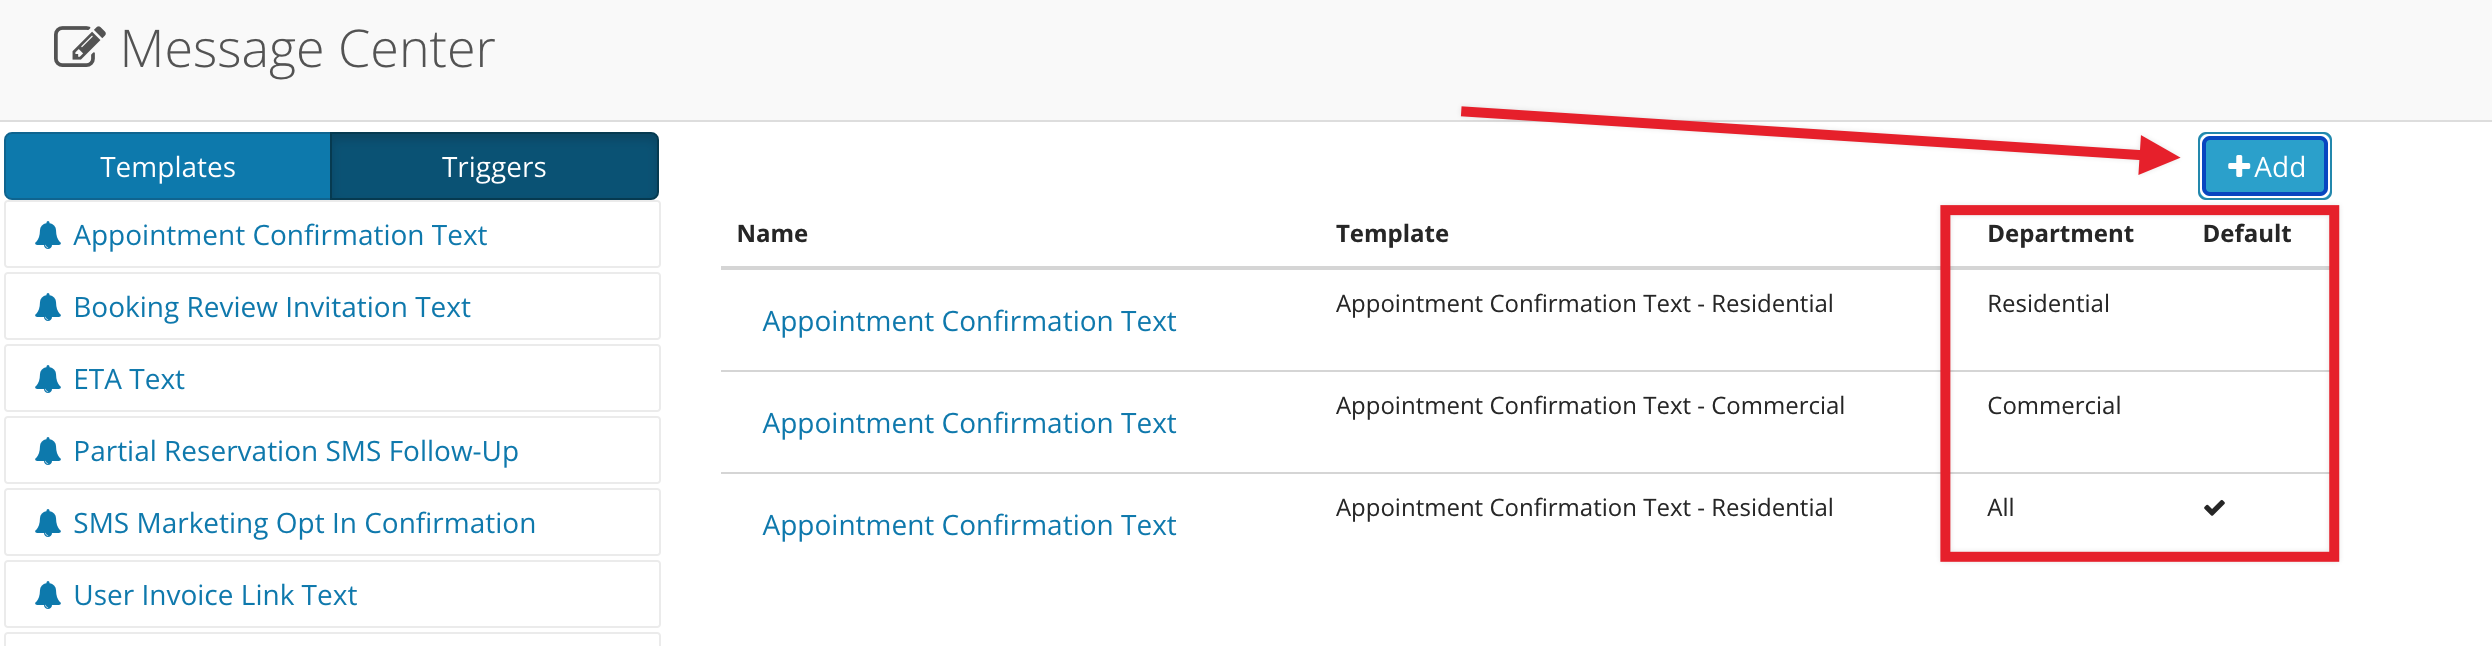
Task: Click bell icon beside Appointment Confirmation Text
Action: [47, 235]
